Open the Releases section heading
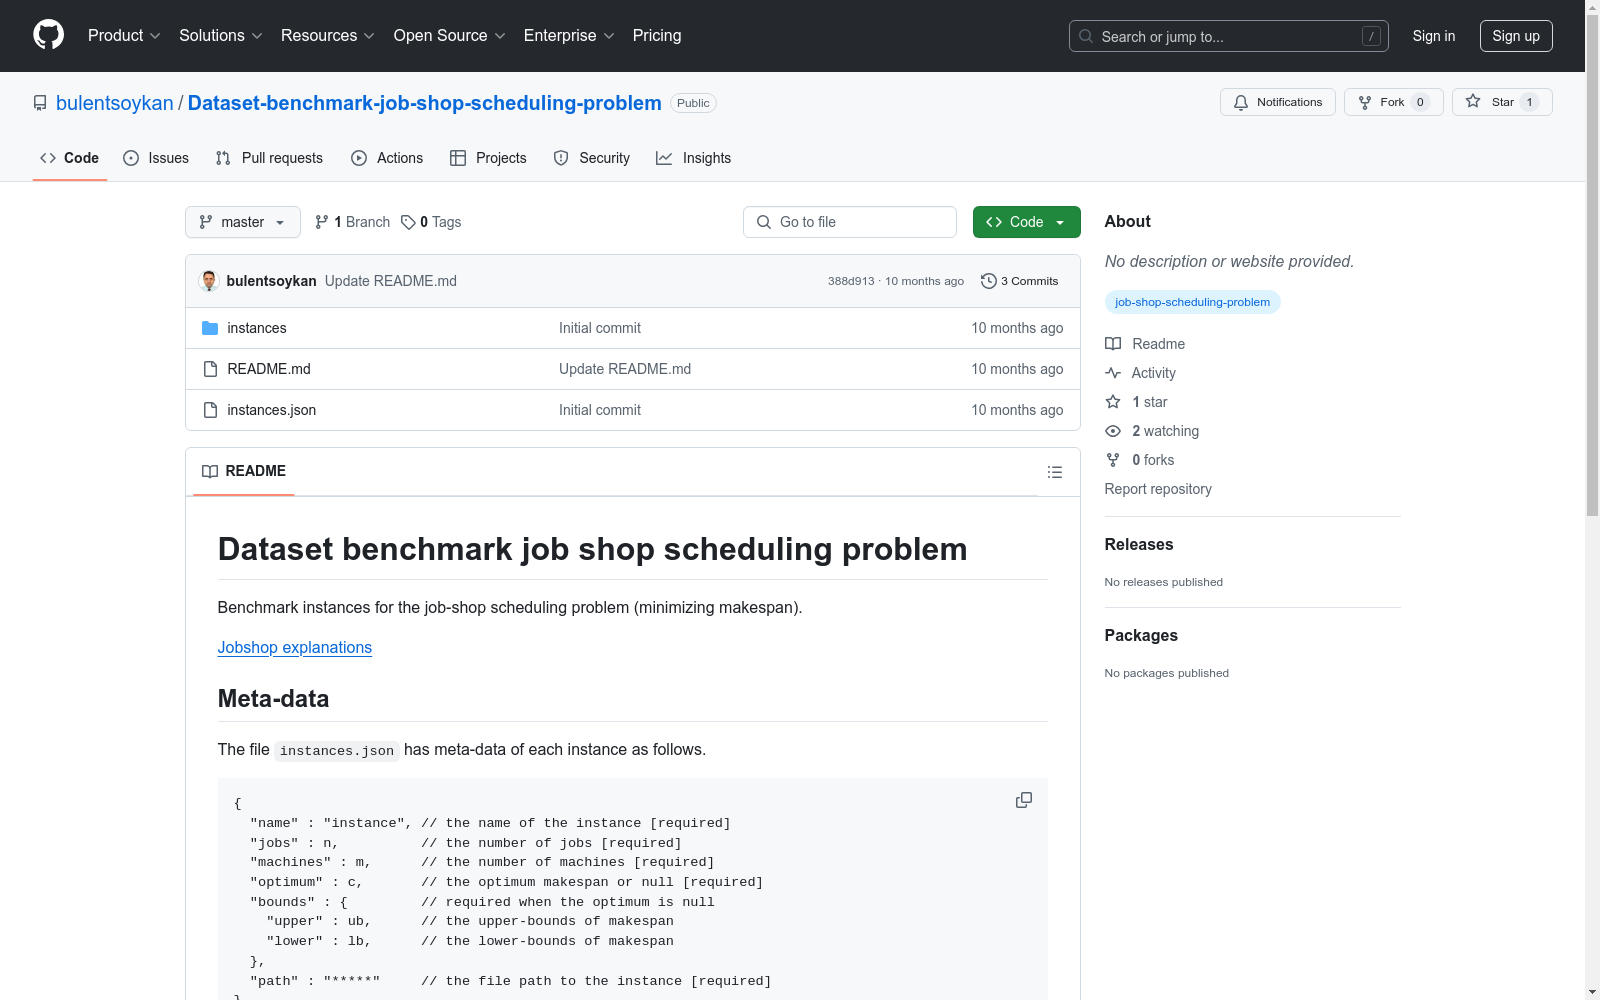Screen dimensions: 1600x1000 (x=1139, y=544)
